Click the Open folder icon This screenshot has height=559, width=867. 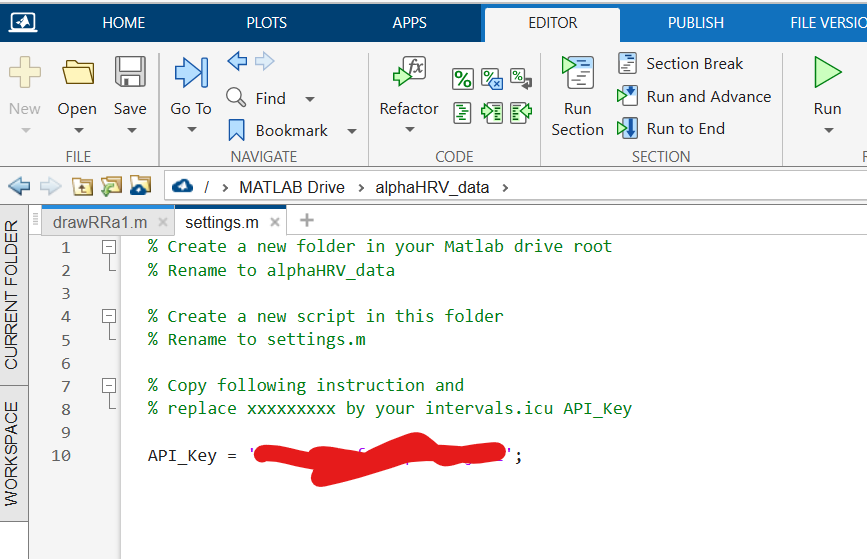click(x=78, y=72)
